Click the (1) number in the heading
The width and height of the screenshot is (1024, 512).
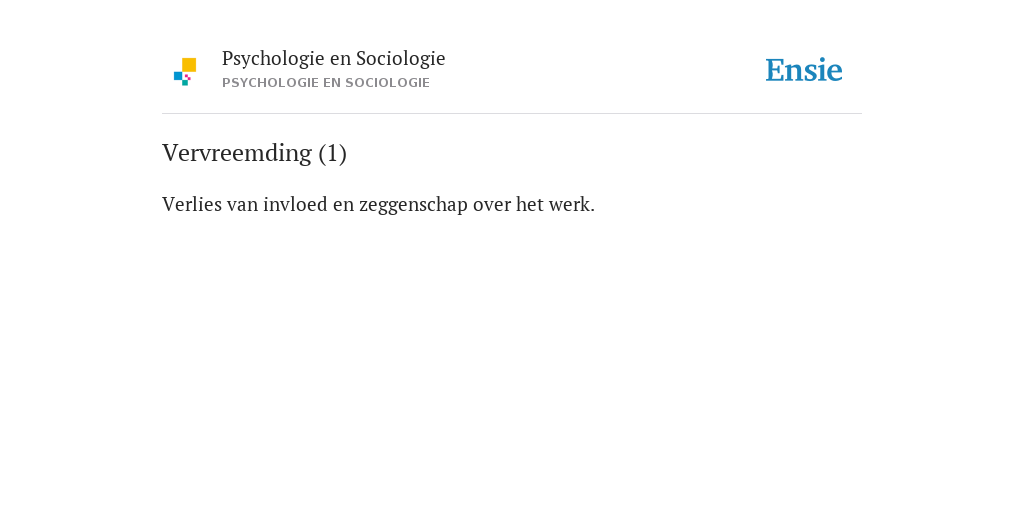(332, 153)
